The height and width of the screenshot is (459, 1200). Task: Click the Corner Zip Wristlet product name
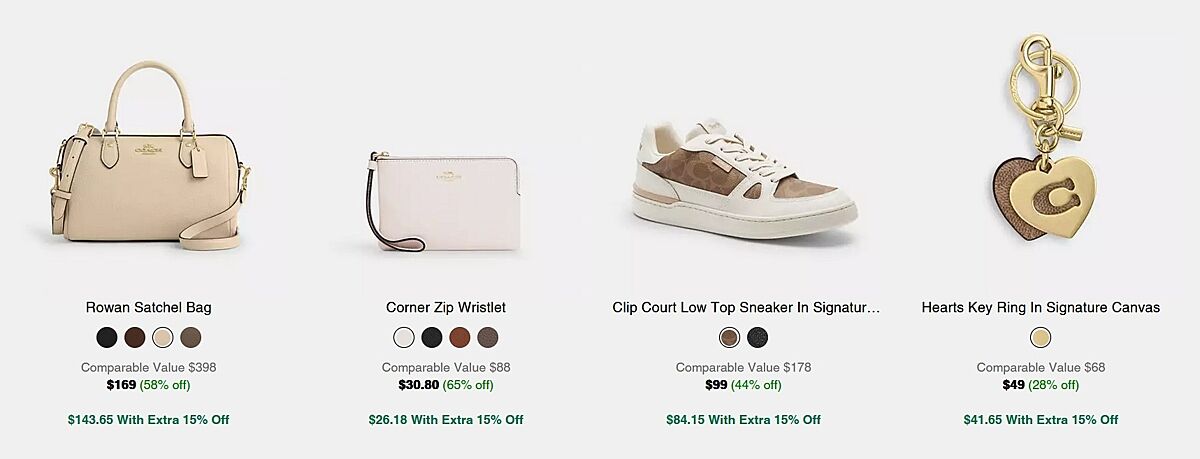[x=446, y=308]
